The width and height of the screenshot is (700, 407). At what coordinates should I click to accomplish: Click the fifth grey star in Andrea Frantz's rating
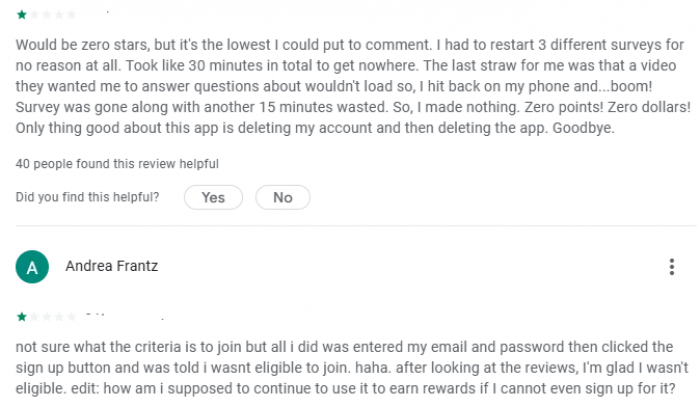(x=71, y=317)
